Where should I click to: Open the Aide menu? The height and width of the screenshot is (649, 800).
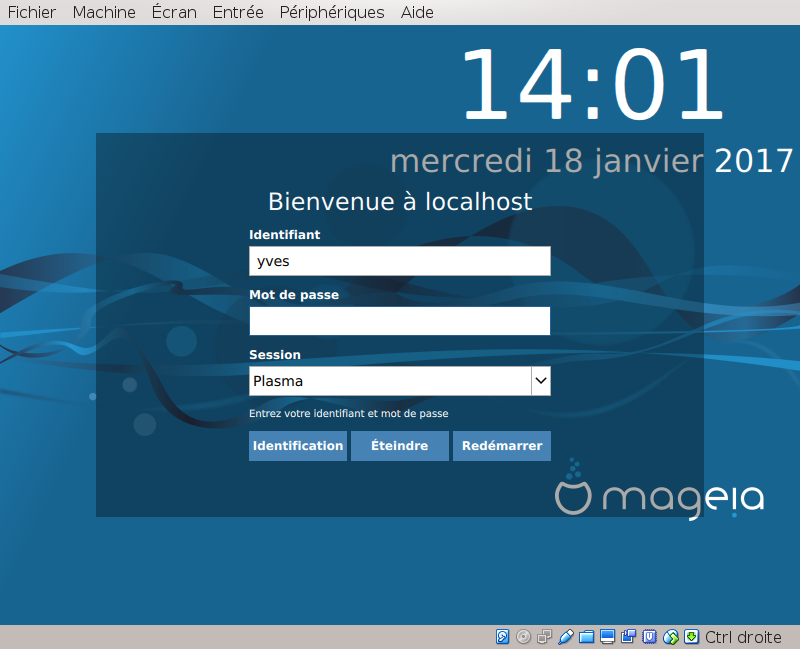[417, 12]
